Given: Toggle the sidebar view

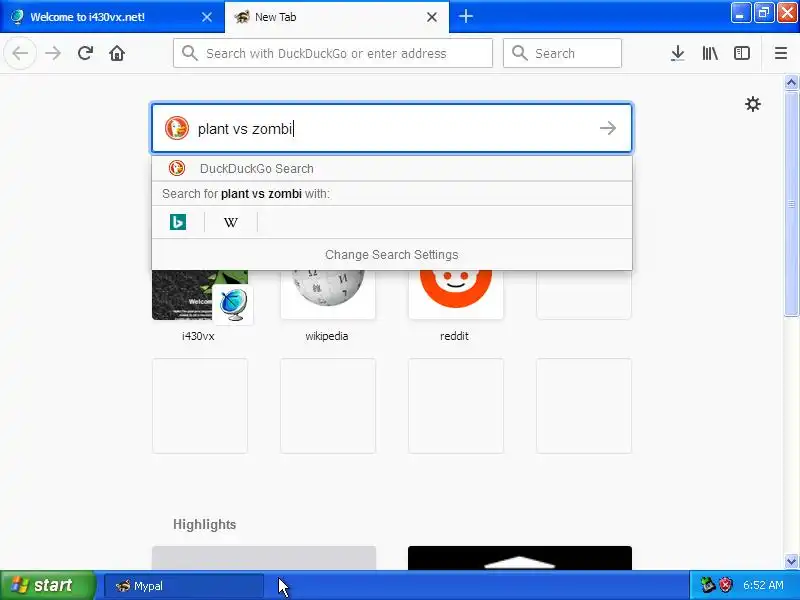Looking at the screenshot, I should tap(742, 53).
